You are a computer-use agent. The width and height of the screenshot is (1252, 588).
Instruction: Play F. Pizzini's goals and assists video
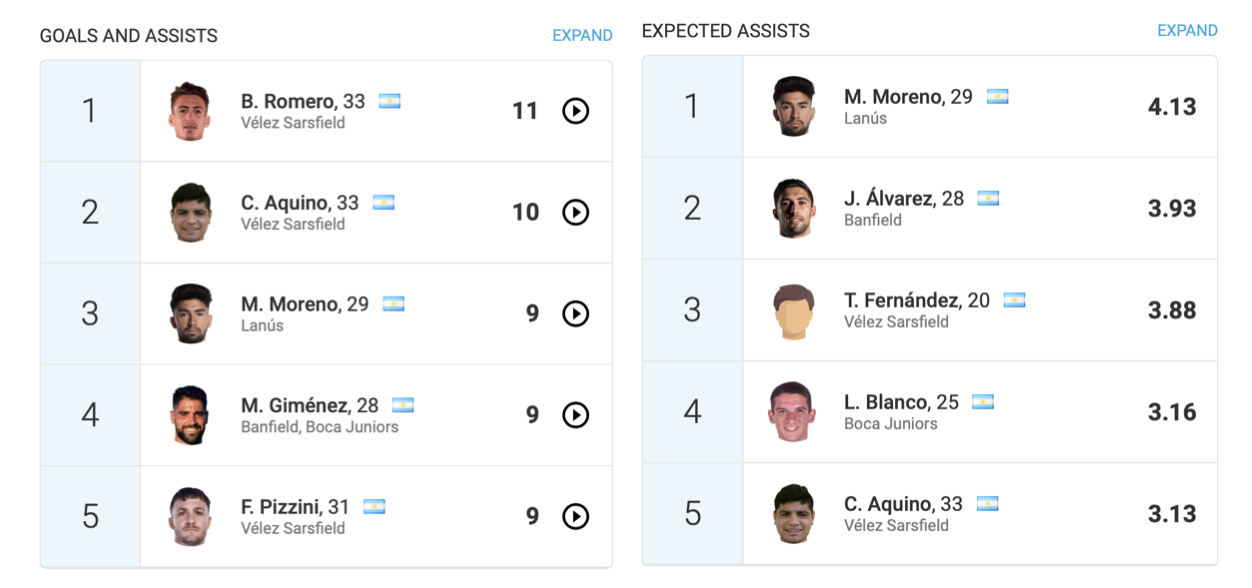pos(575,516)
